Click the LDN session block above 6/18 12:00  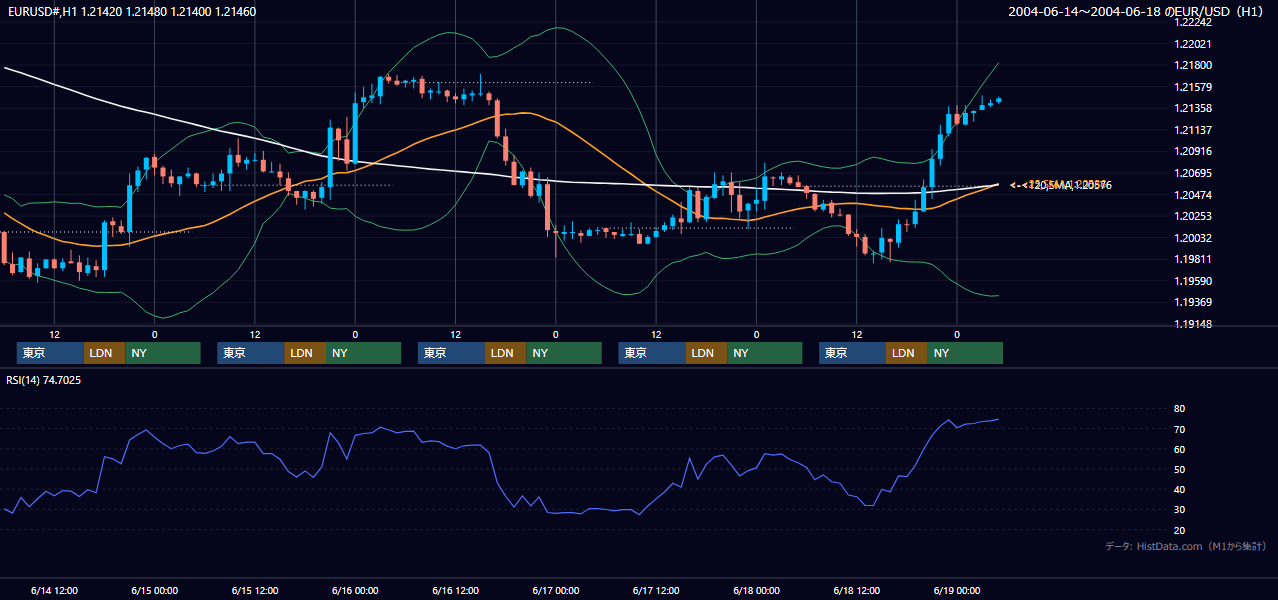(x=906, y=353)
